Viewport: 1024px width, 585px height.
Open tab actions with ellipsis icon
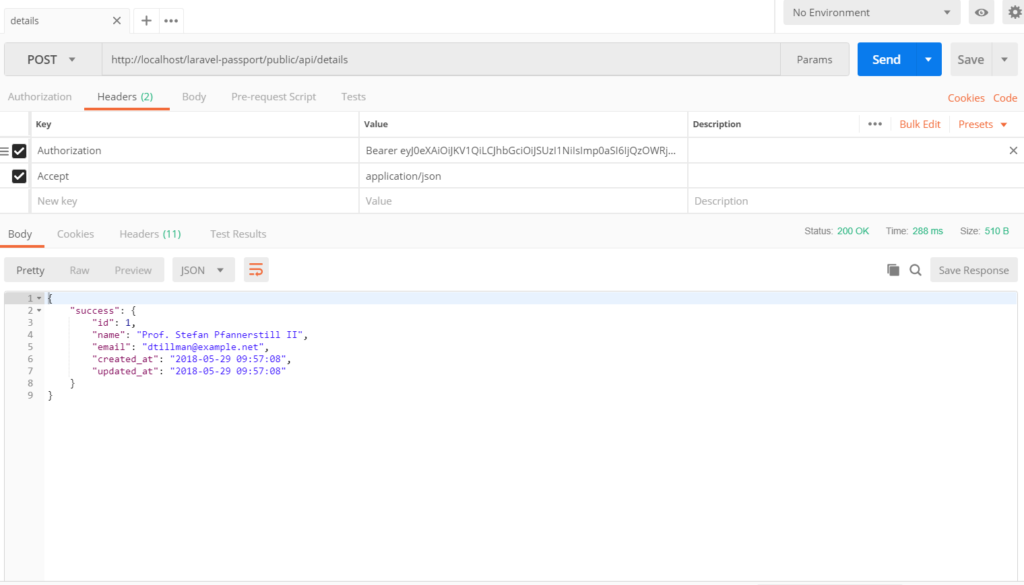[170, 20]
